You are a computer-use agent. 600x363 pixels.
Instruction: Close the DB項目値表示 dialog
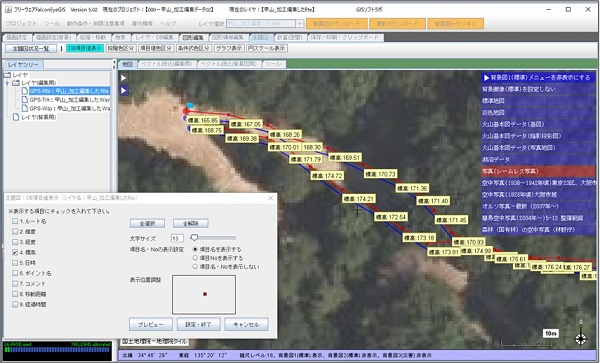point(271,198)
